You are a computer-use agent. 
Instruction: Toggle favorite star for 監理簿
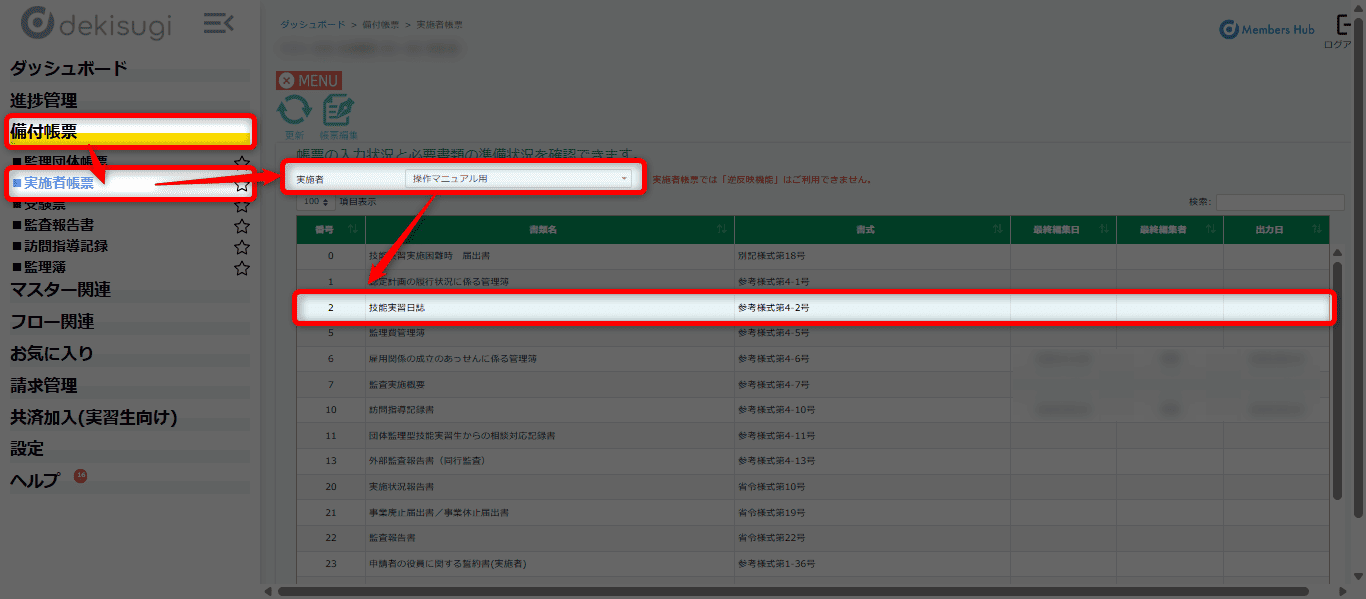241,268
